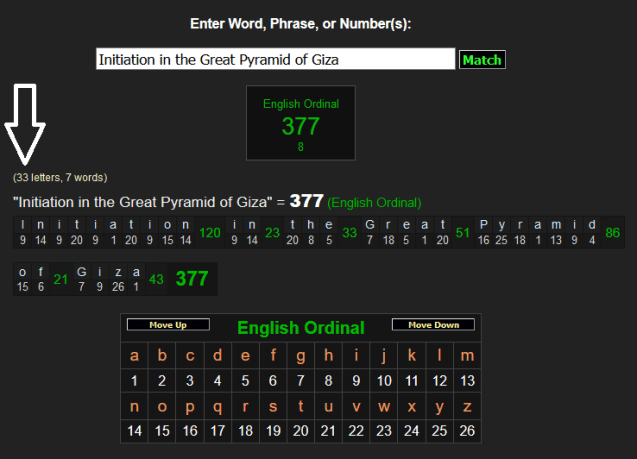Screen dimensions: 637x459
Task: Click the Move Down button
Action: coord(433,325)
